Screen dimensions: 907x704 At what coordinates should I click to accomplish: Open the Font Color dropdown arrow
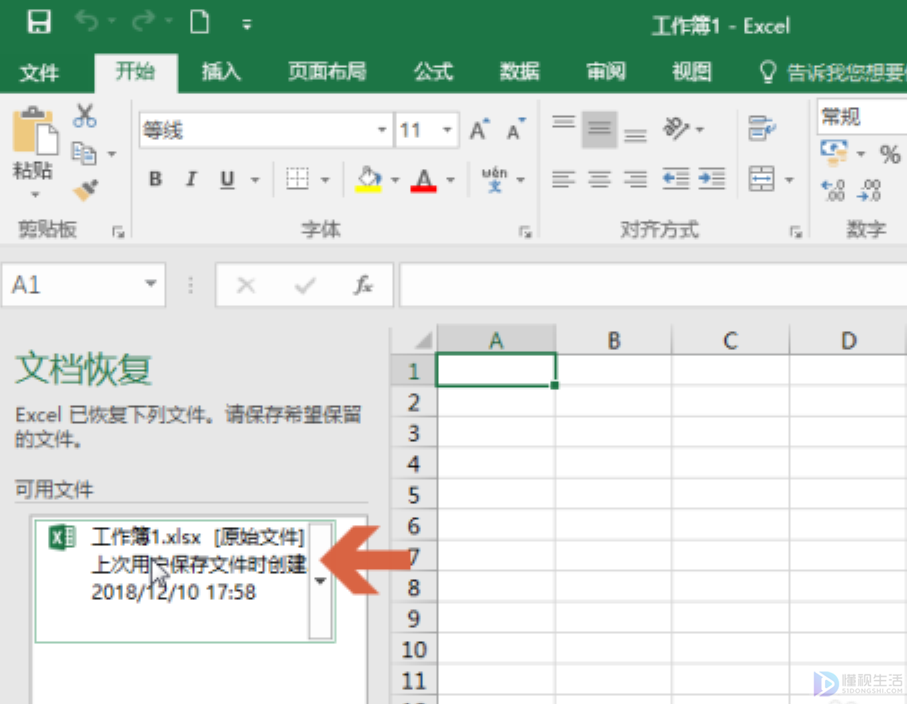tap(451, 180)
